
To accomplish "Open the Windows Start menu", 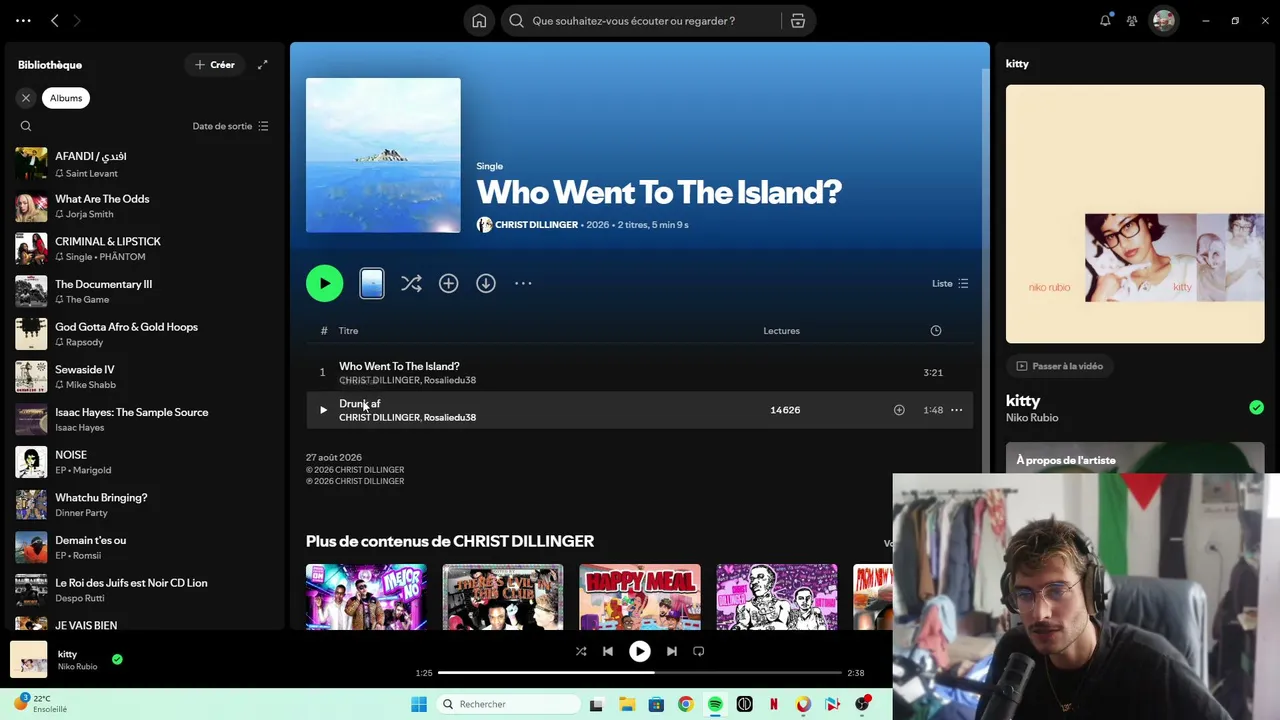I will click(x=418, y=704).
